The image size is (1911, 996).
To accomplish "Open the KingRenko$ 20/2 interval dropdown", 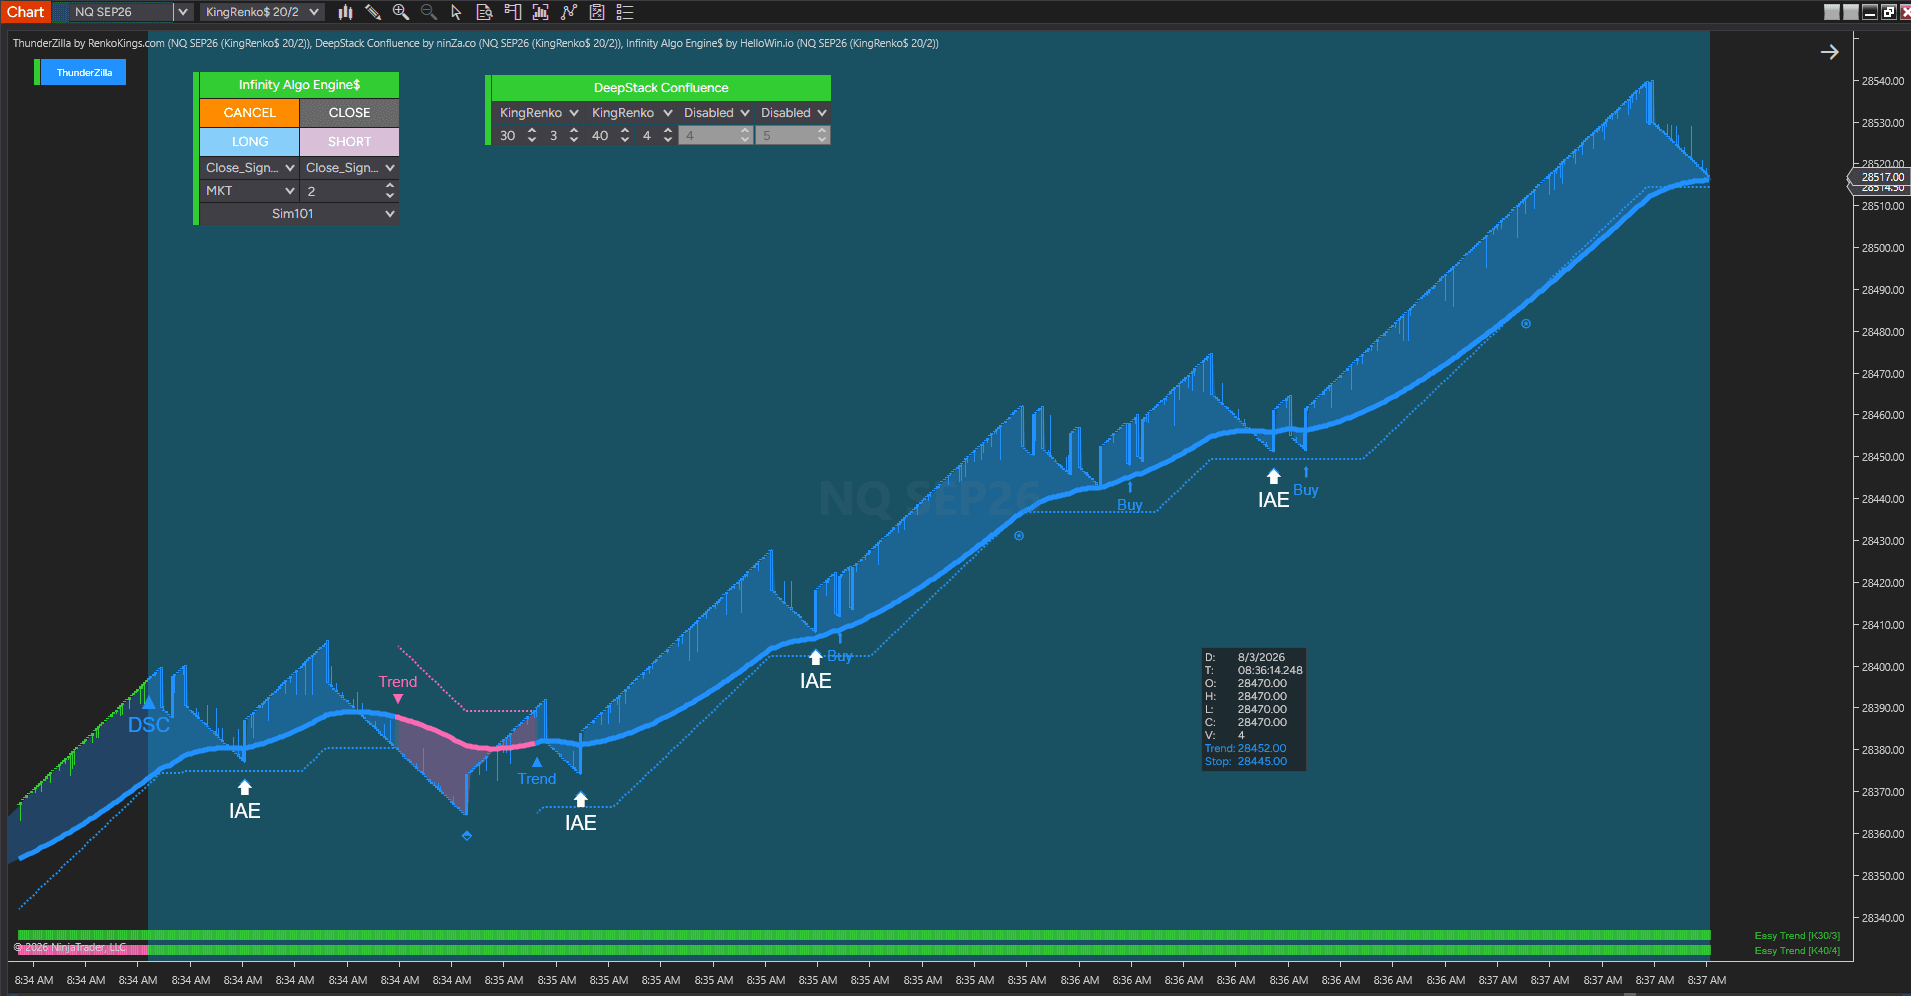I will (x=263, y=12).
